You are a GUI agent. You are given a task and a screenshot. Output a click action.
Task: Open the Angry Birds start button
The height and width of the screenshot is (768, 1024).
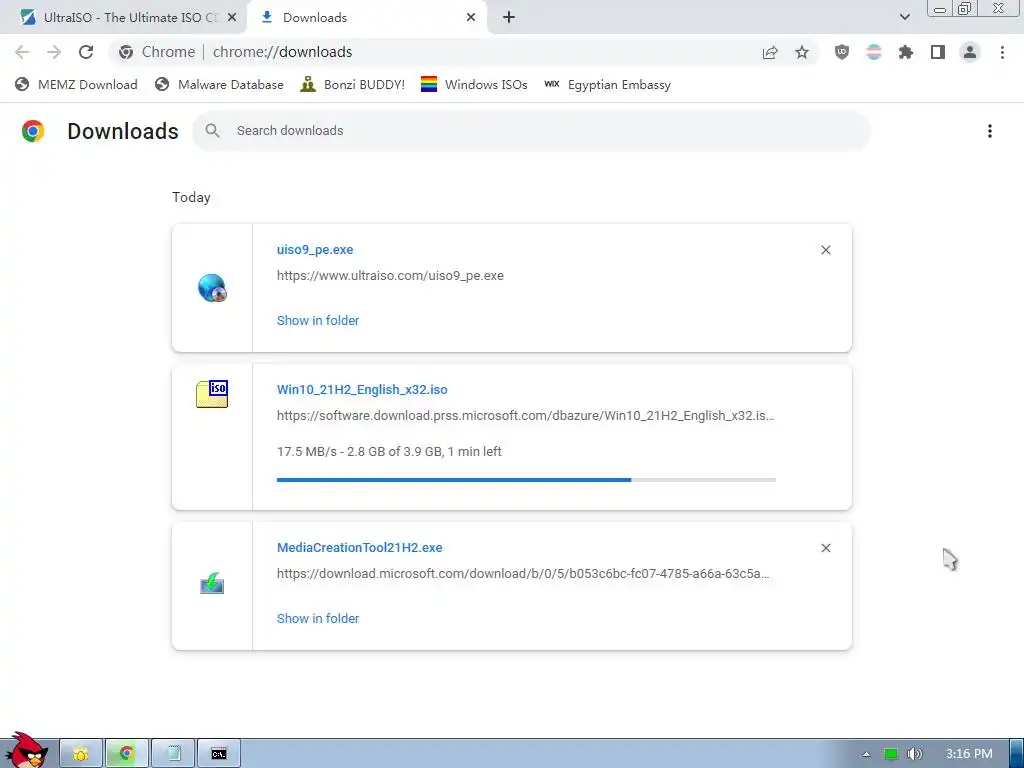pyautogui.click(x=26, y=751)
